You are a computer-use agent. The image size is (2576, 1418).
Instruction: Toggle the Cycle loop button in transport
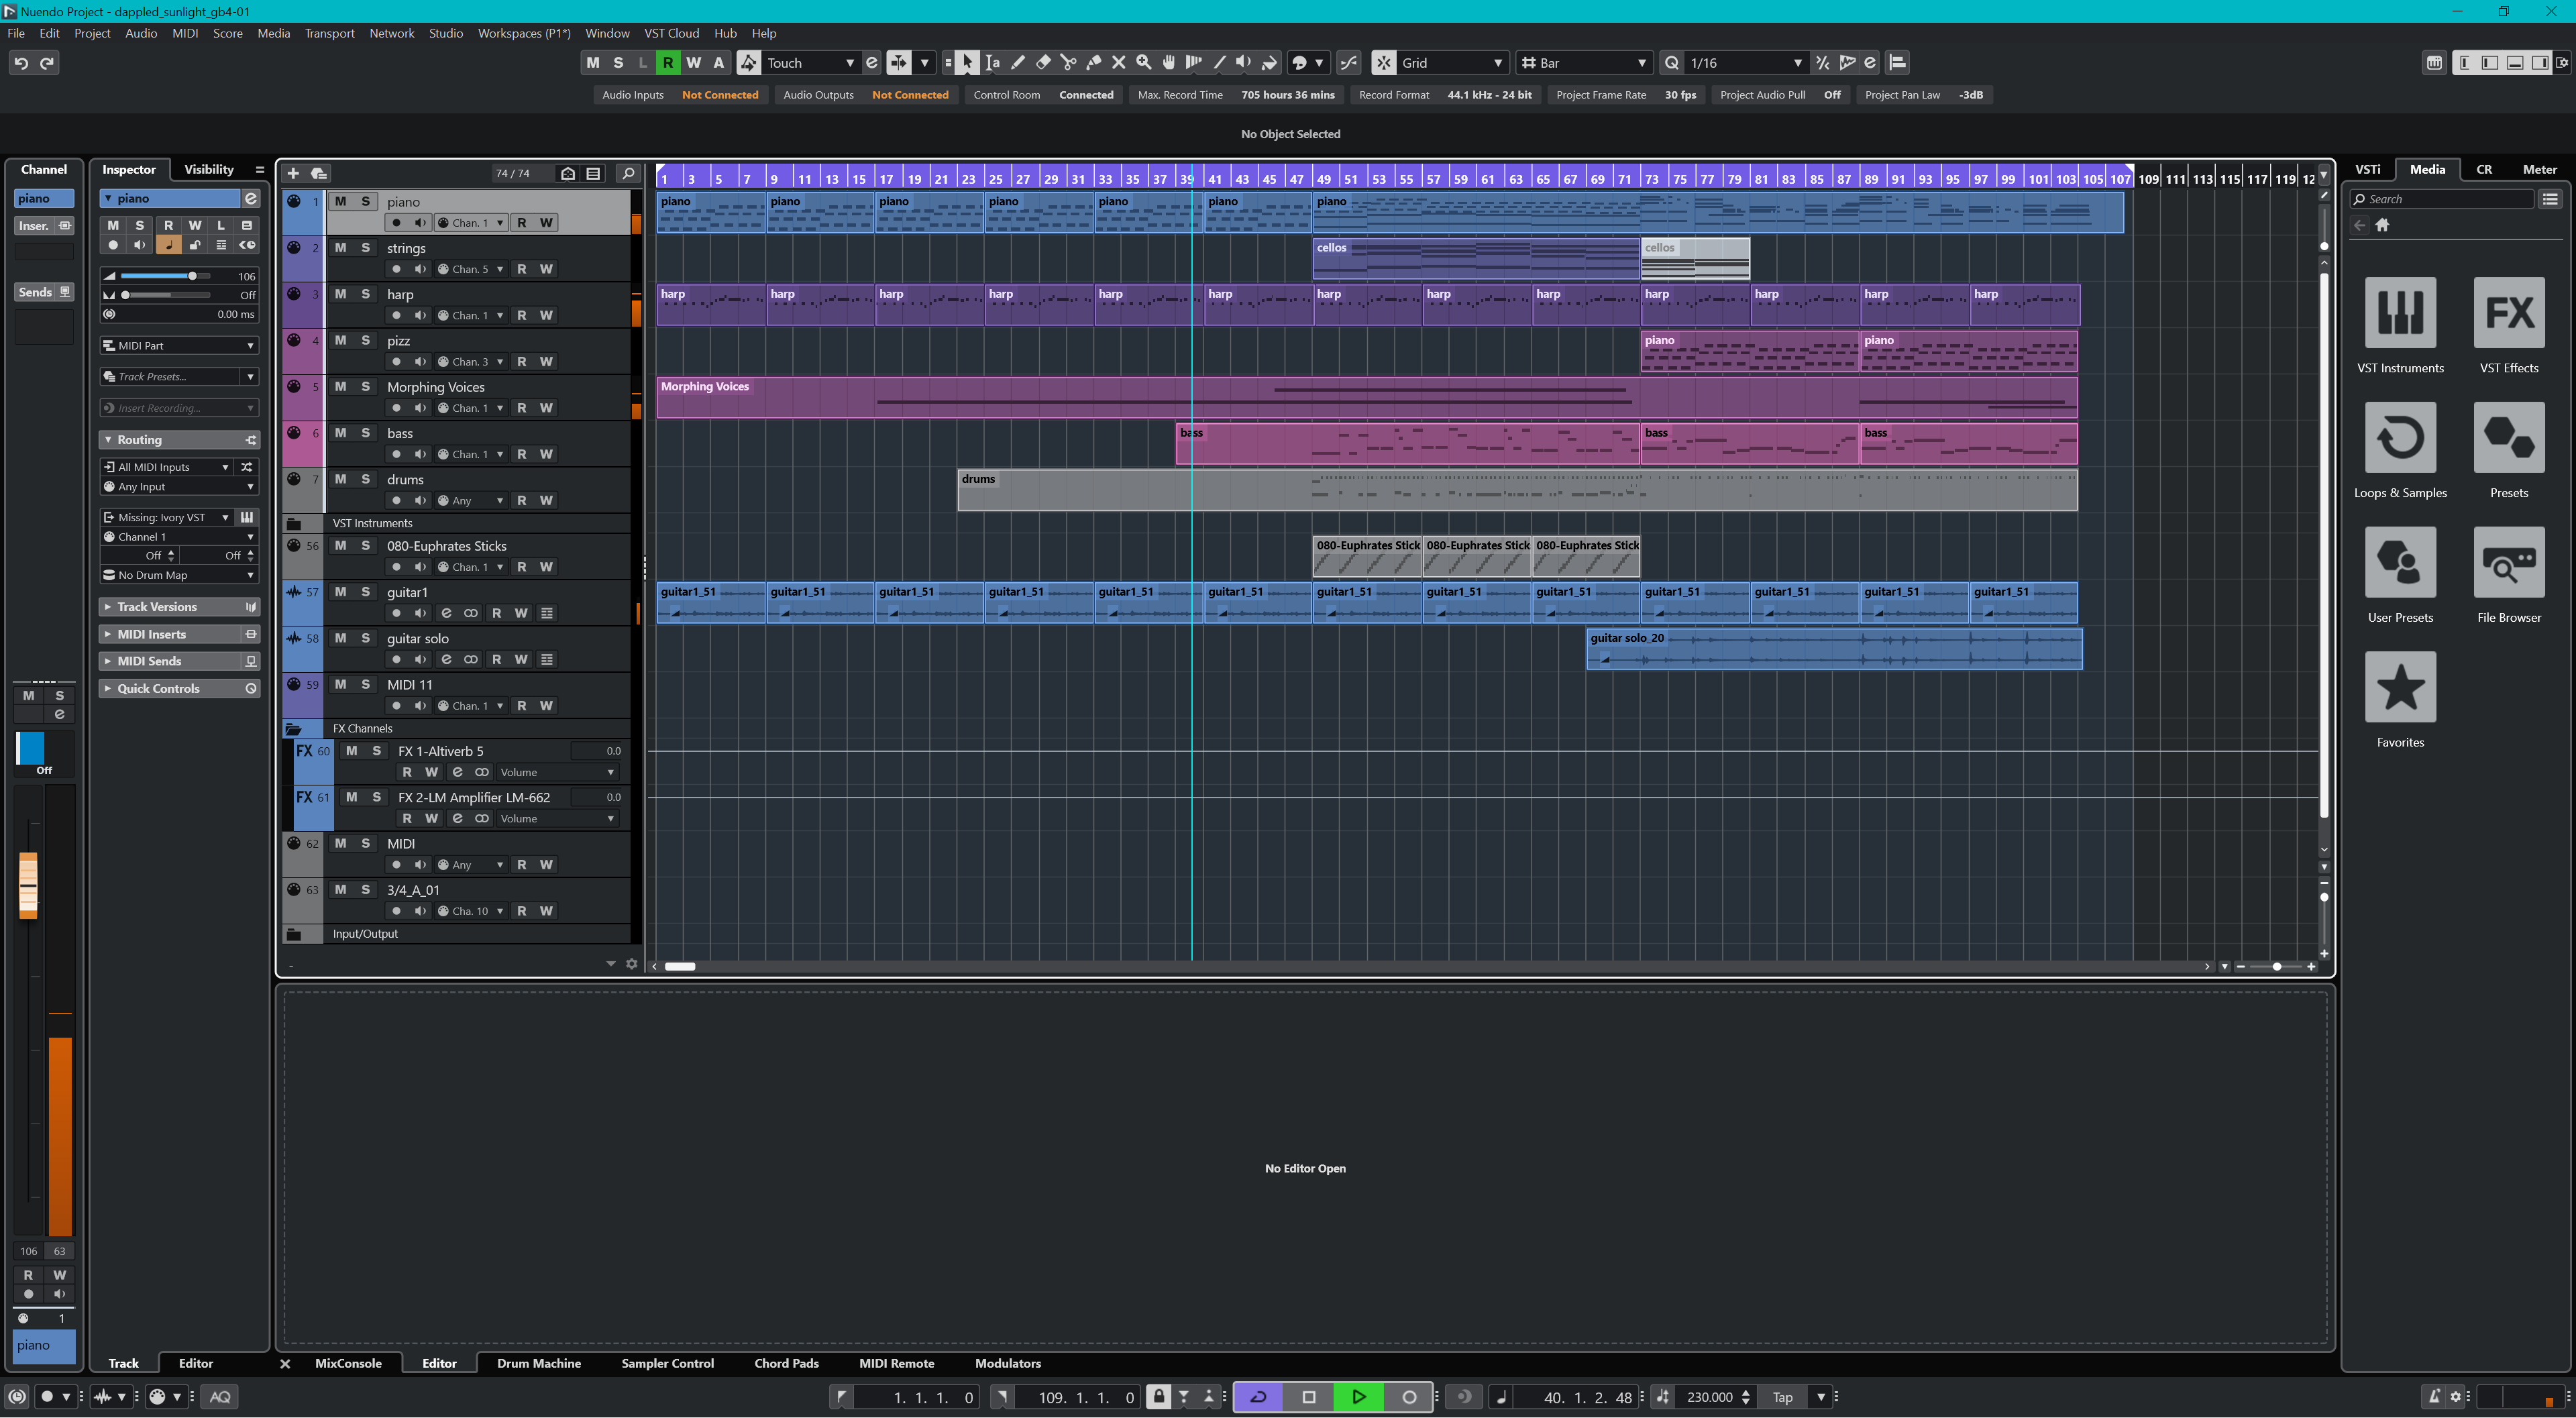1258,1397
